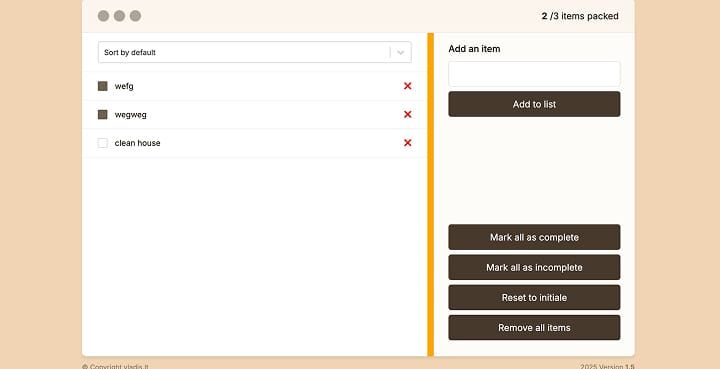Click Mark all as incomplete
720x369 pixels.
tap(534, 267)
